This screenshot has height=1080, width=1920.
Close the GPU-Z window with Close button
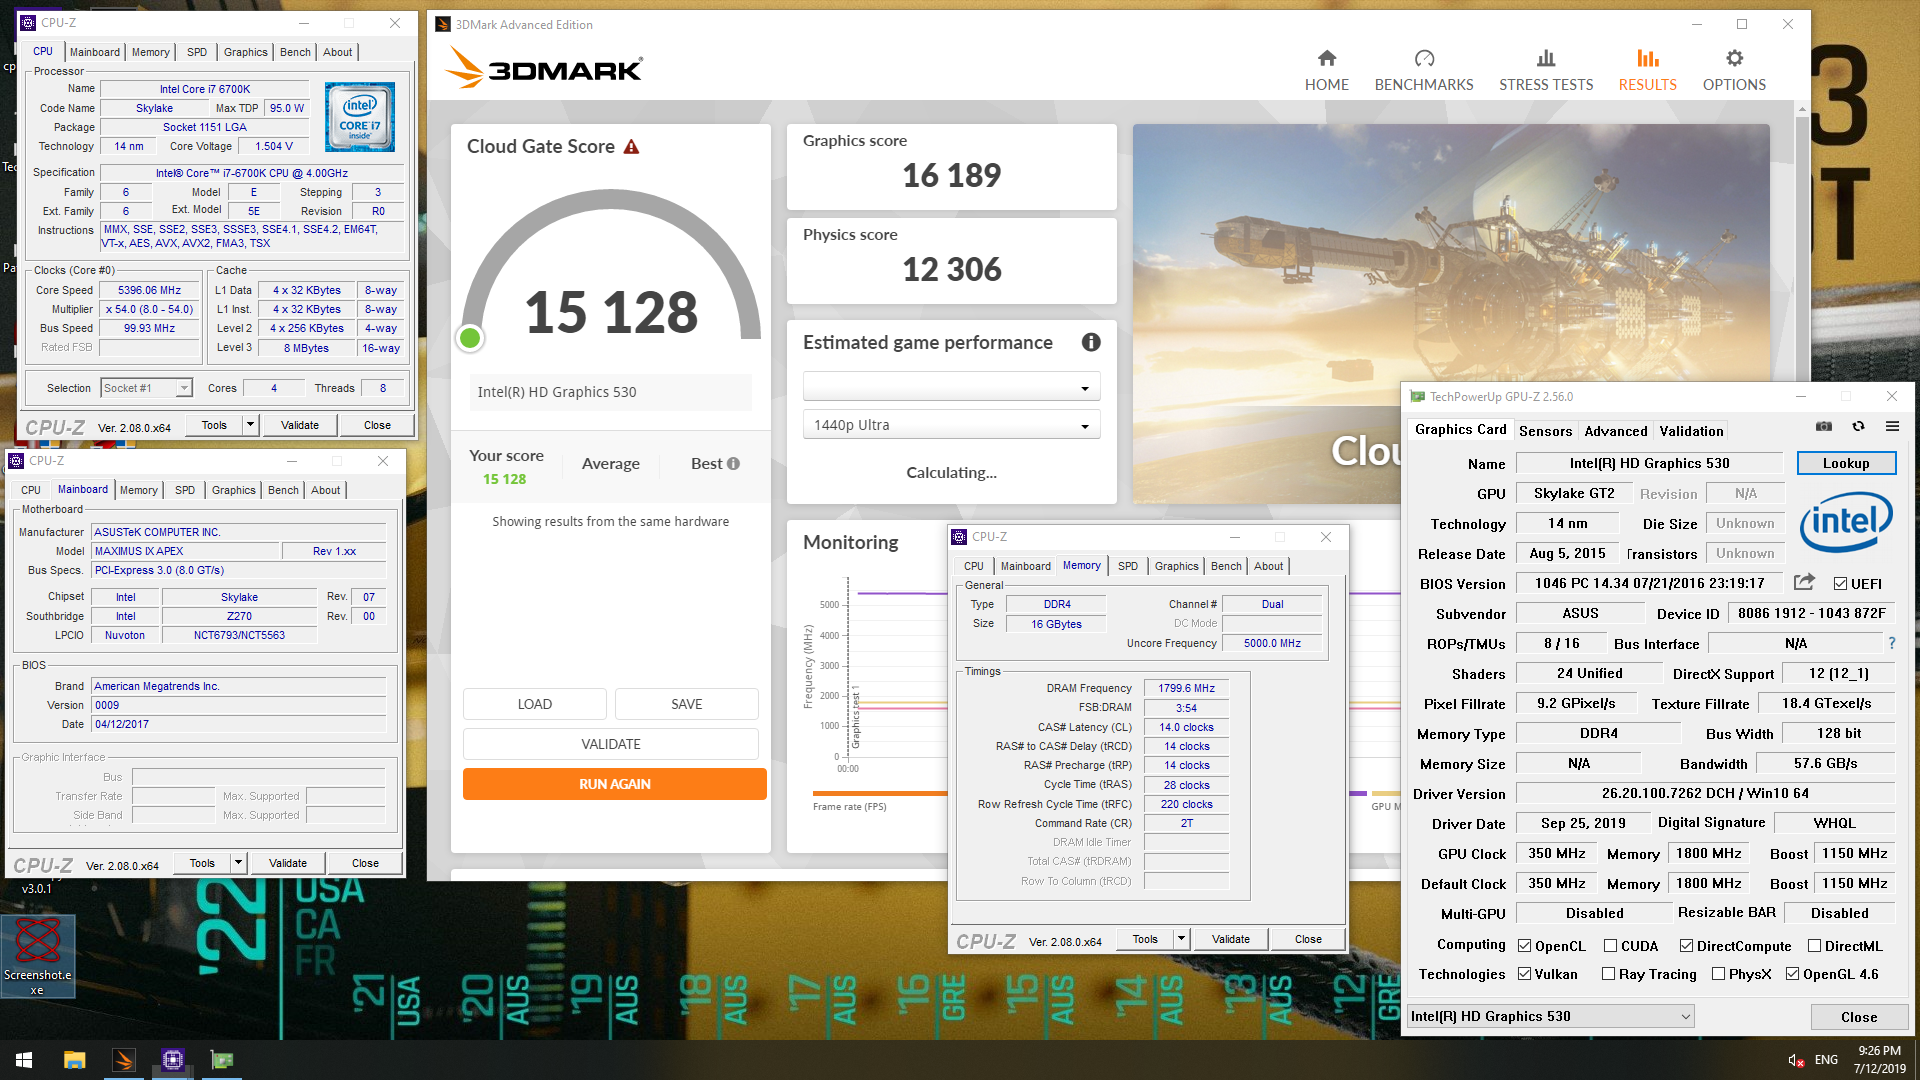point(1858,1017)
